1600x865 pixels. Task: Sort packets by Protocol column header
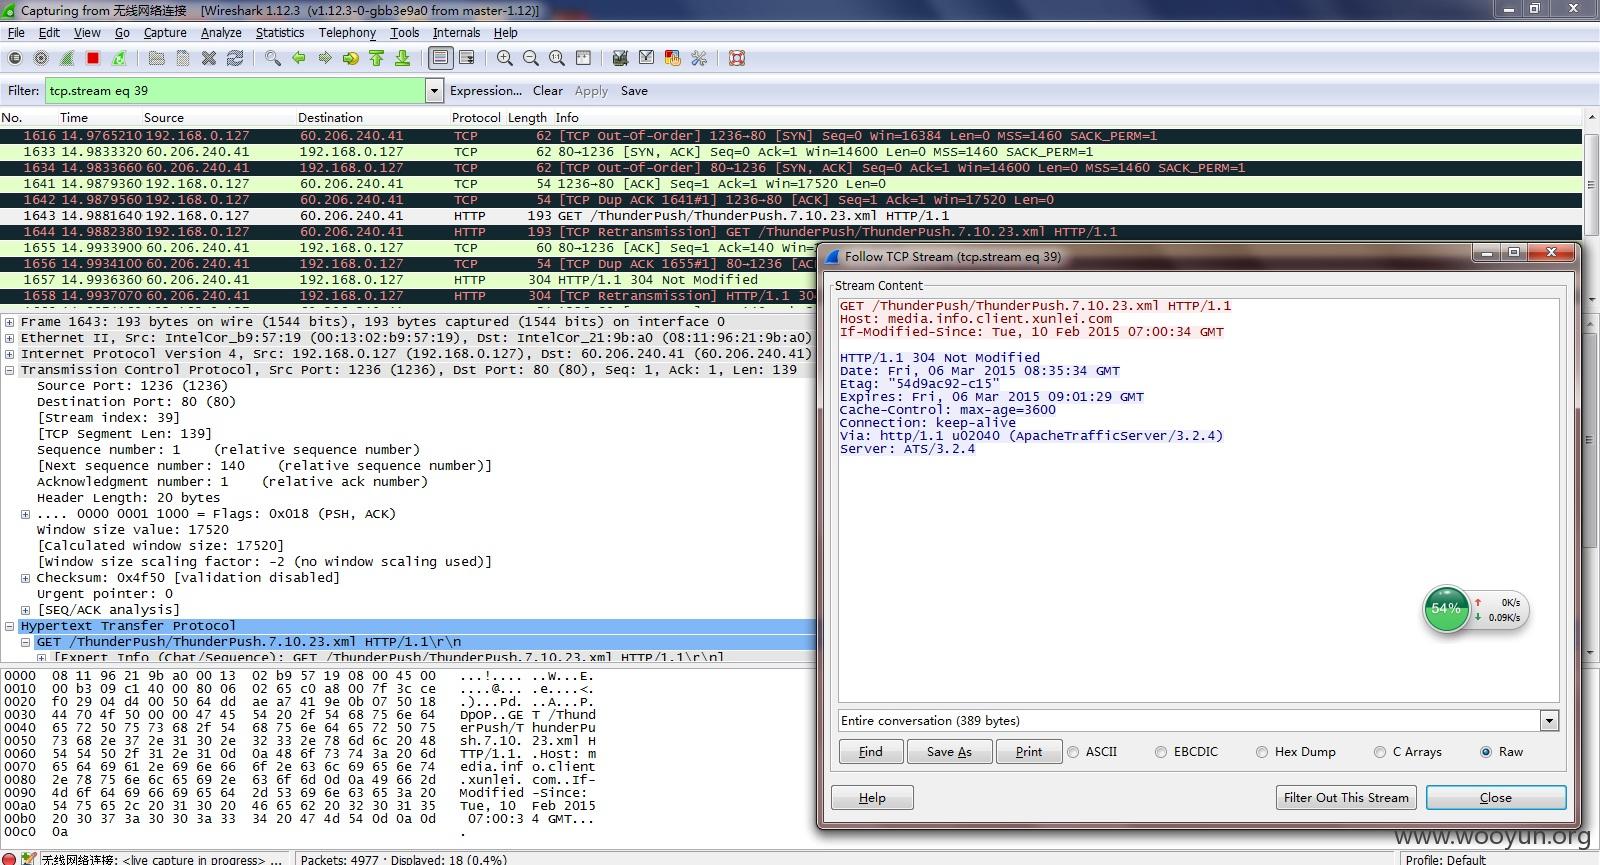pos(476,117)
